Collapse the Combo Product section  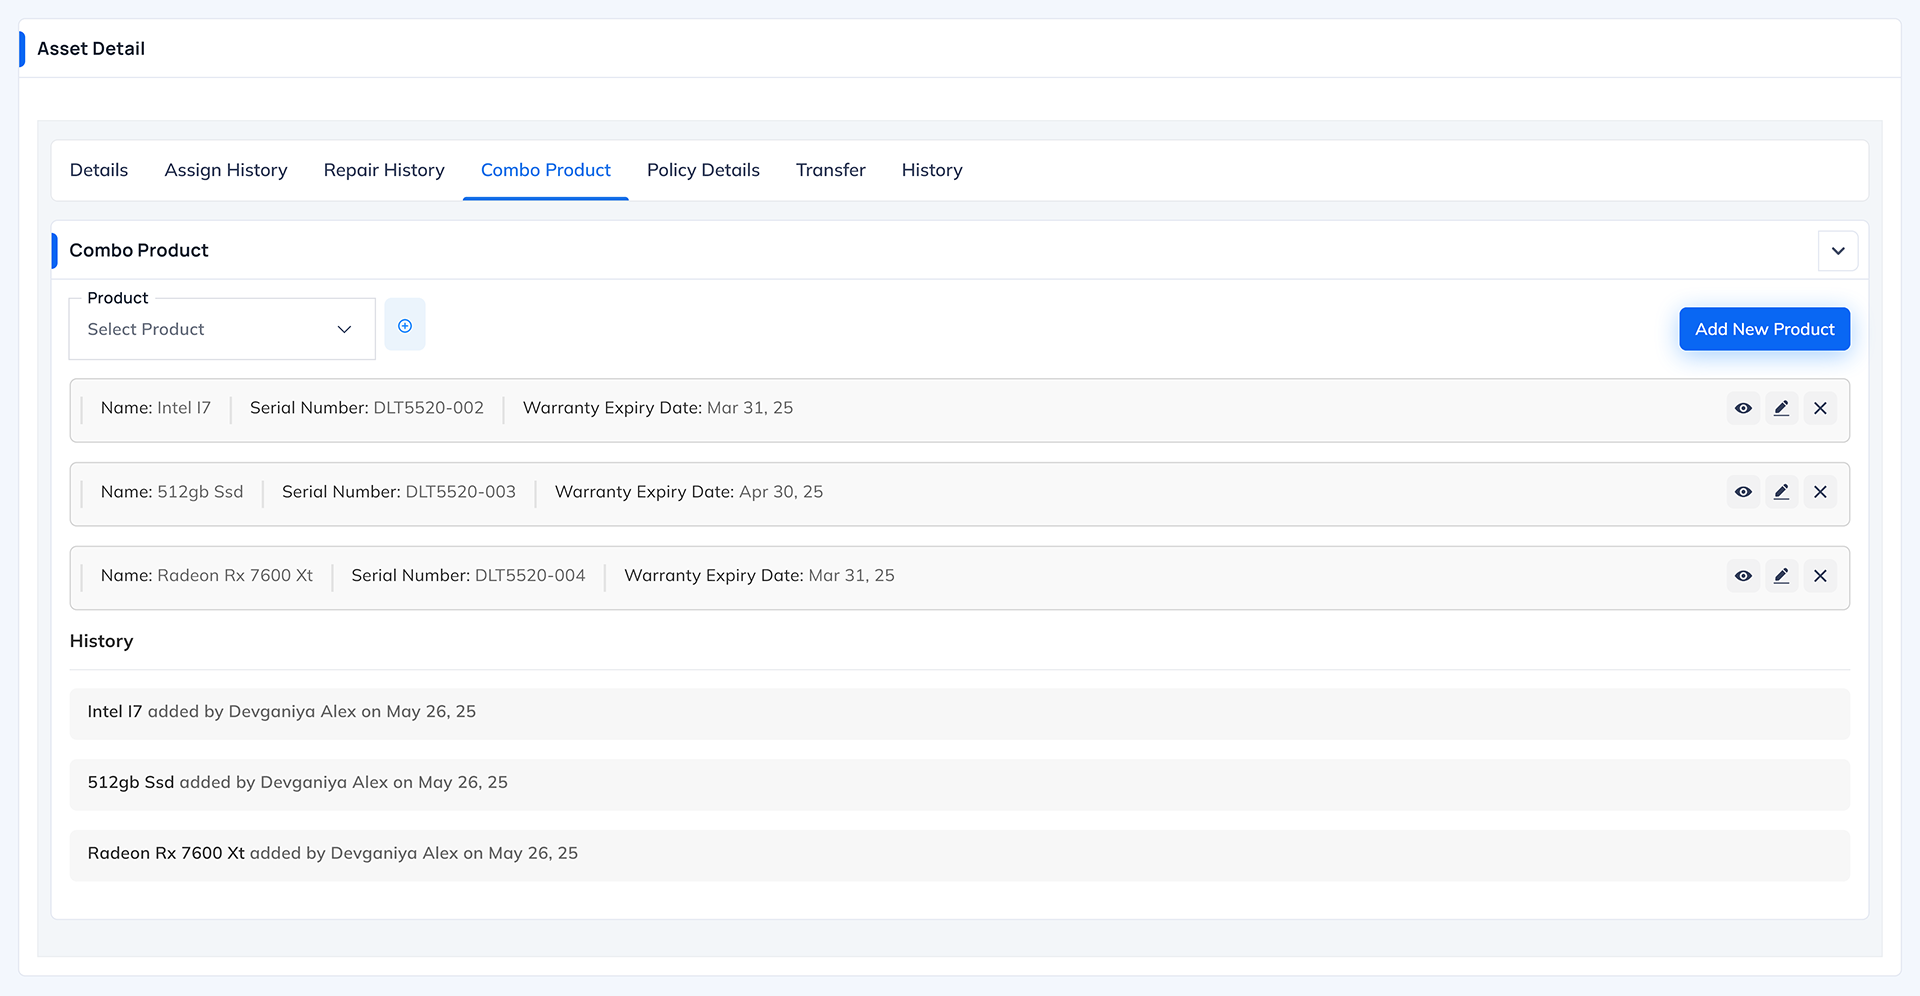pyautogui.click(x=1837, y=251)
